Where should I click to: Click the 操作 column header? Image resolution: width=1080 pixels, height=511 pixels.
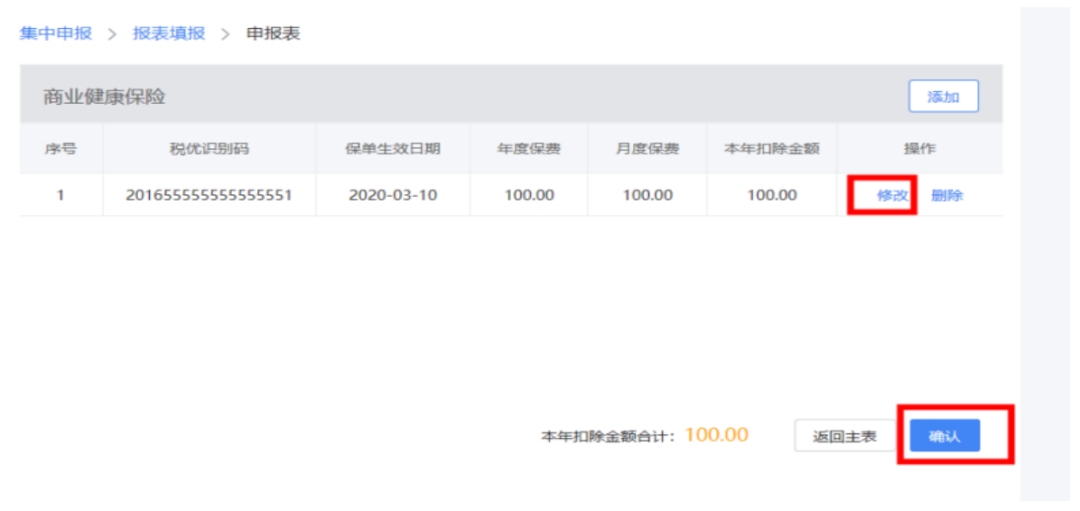[920, 149]
